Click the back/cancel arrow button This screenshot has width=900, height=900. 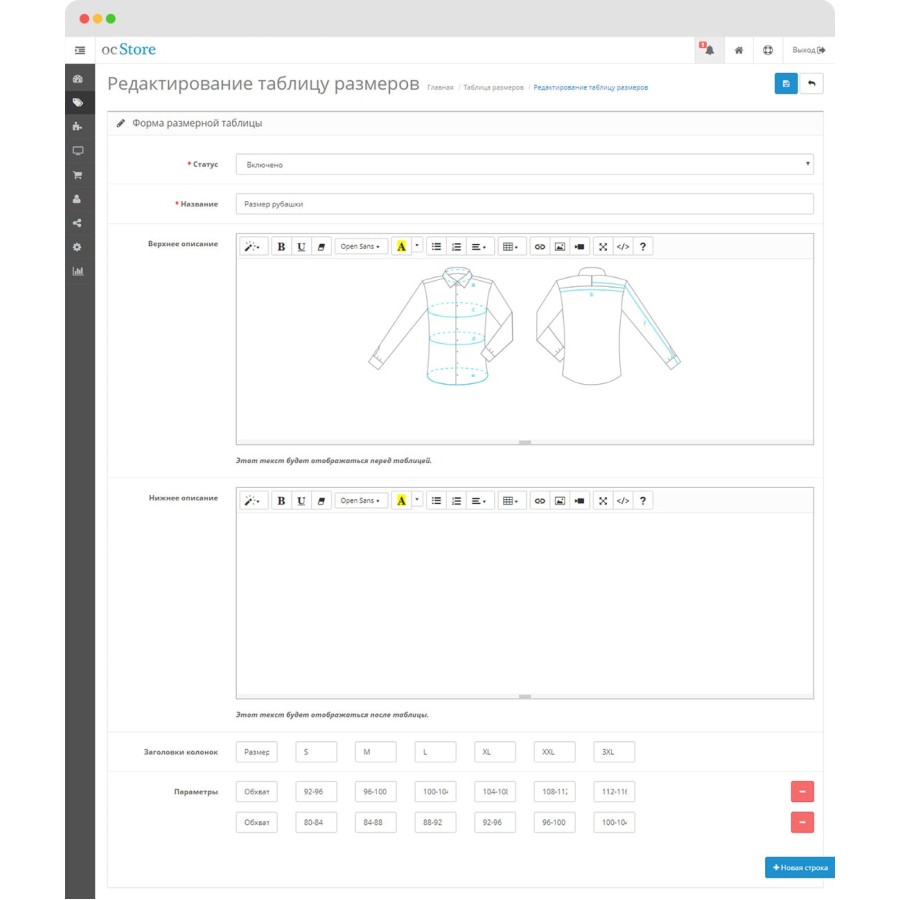click(x=812, y=84)
